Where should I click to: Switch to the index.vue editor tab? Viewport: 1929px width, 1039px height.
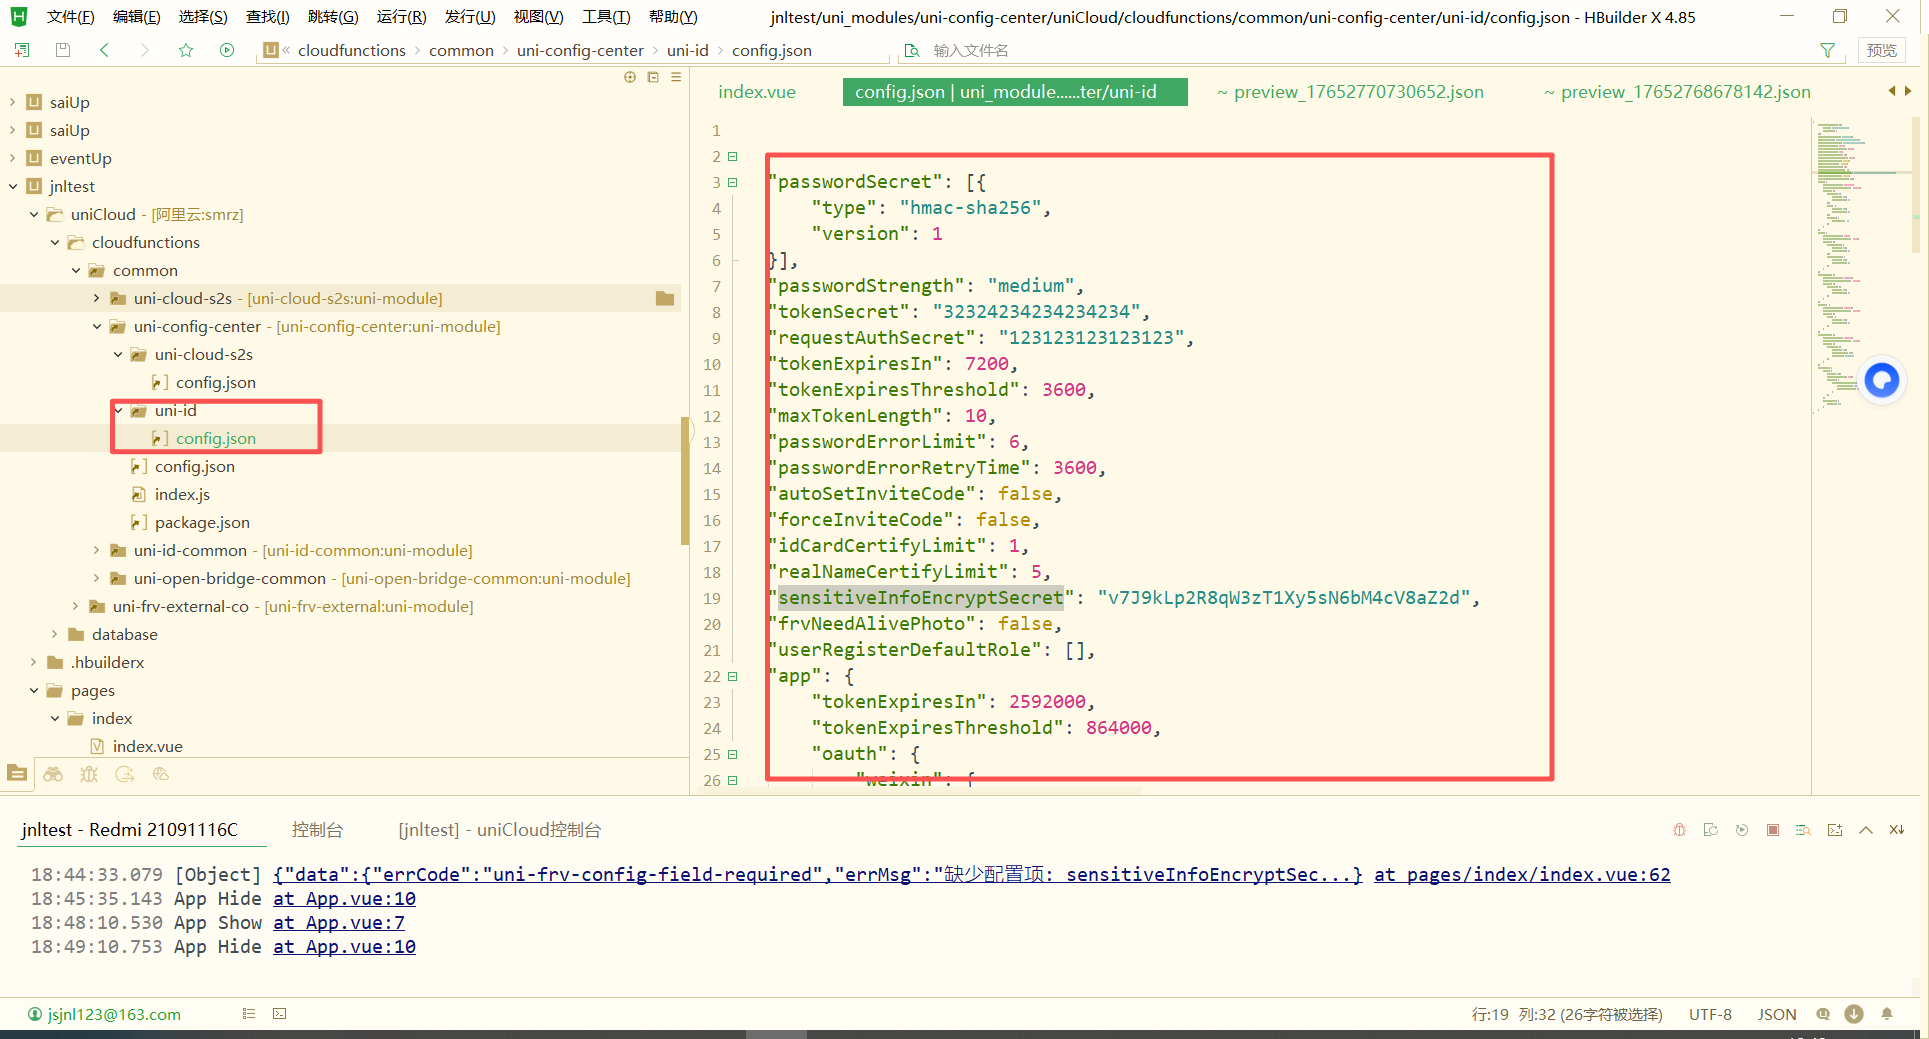[757, 92]
